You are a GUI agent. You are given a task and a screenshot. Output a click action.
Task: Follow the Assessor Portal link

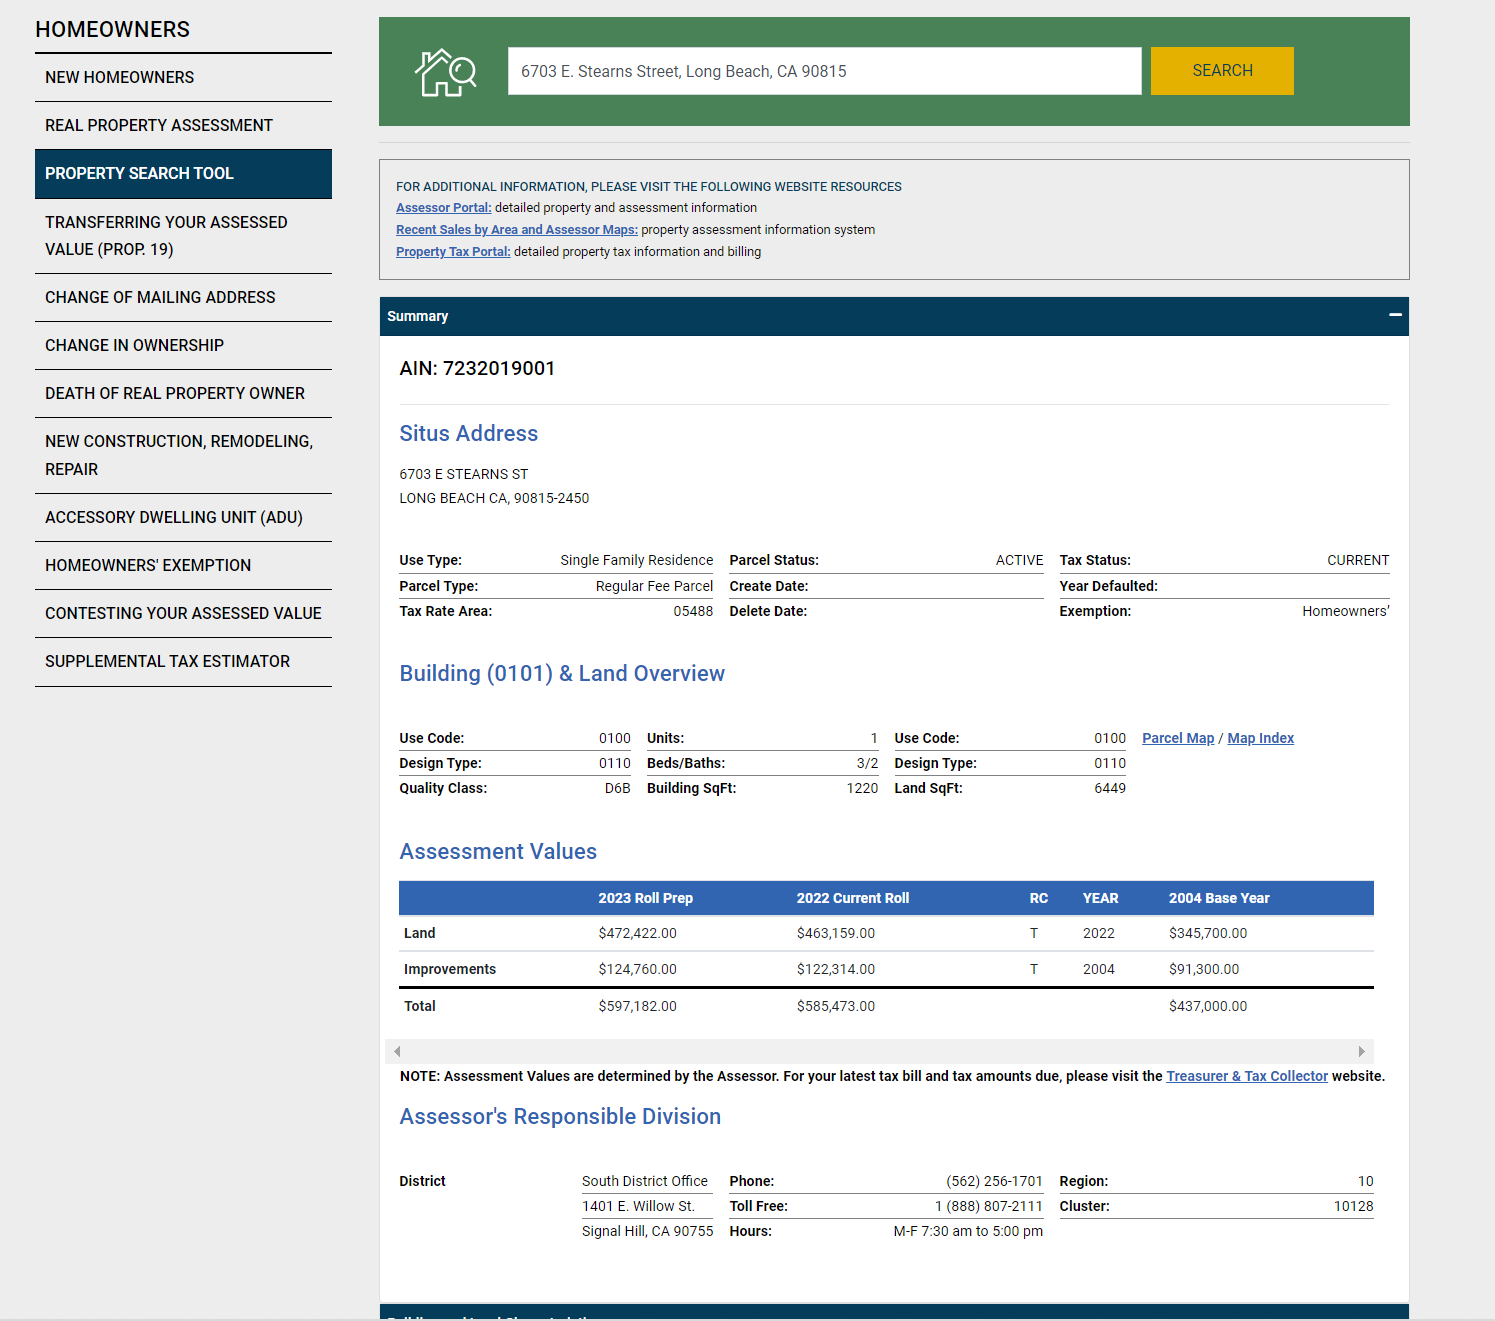click(x=443, y=208)
